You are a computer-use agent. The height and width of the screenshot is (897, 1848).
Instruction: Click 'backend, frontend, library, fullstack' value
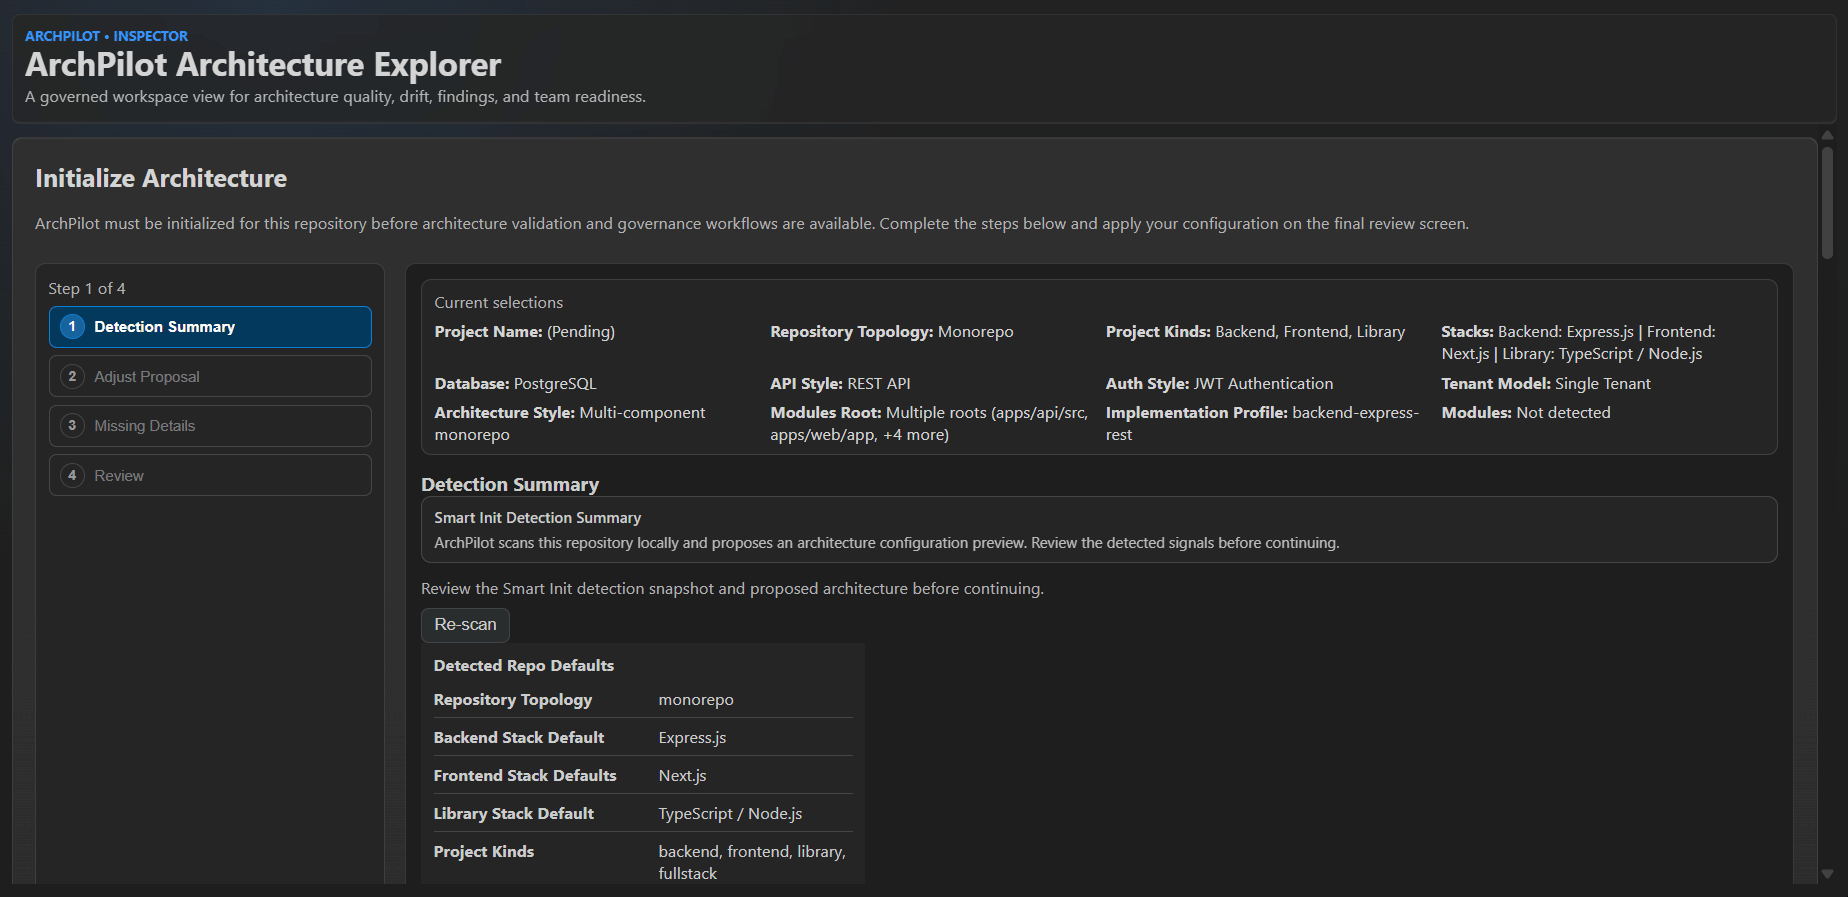click(x=752, y=863)
